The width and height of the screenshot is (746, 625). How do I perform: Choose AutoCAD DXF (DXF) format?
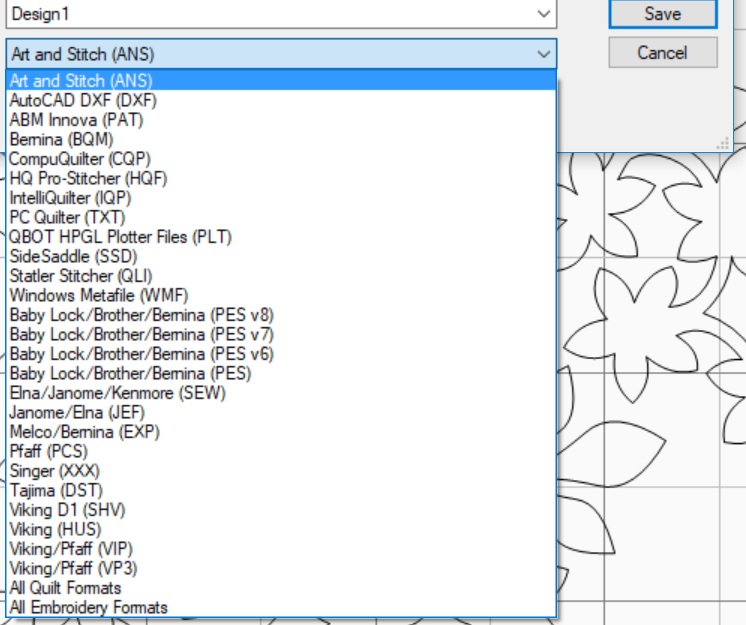(x=281, y=100)
